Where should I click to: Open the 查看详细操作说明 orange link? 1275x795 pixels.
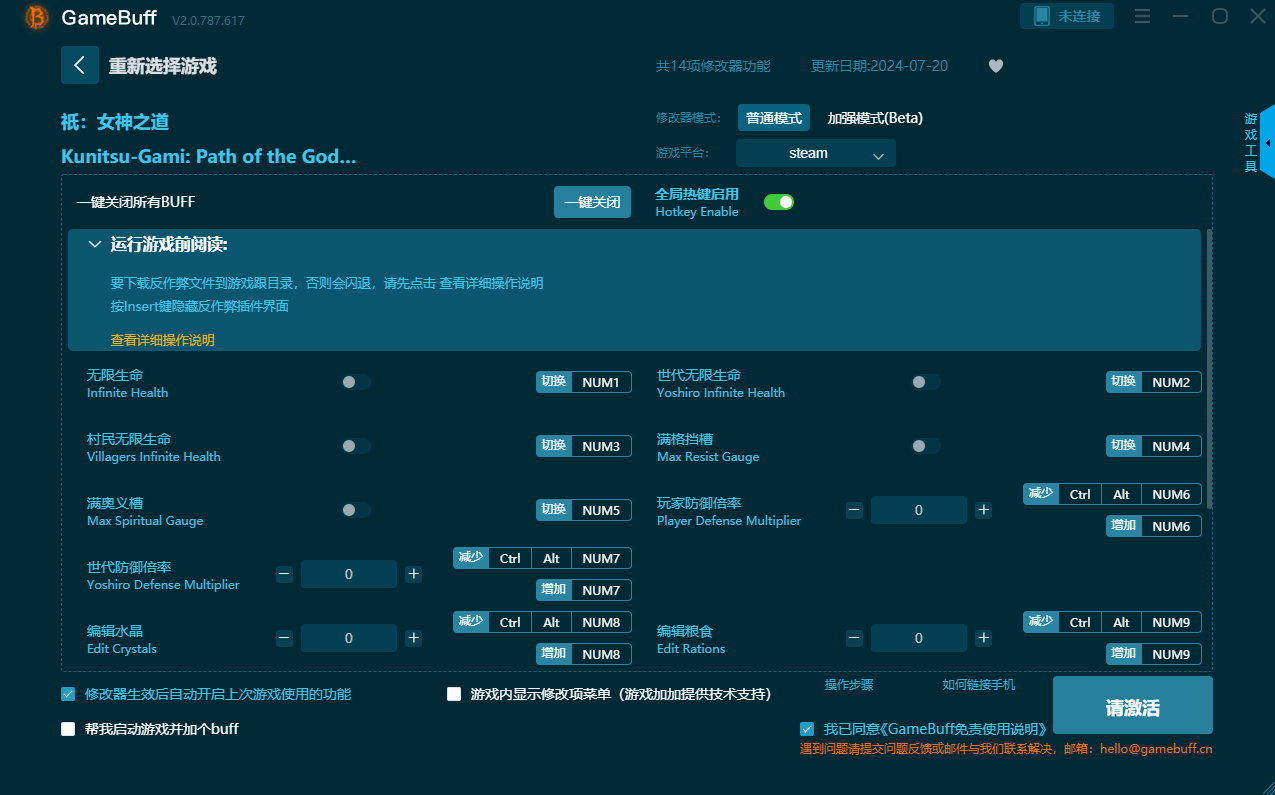(x=162, y=340)
